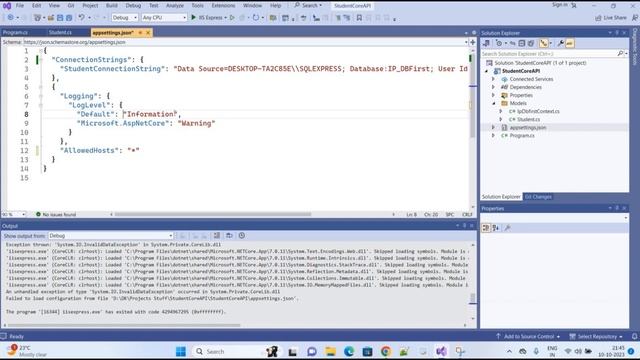Click the Search Solution Explorer input field
This screenshot has height=360, width=640.
(x=548, y=53)
